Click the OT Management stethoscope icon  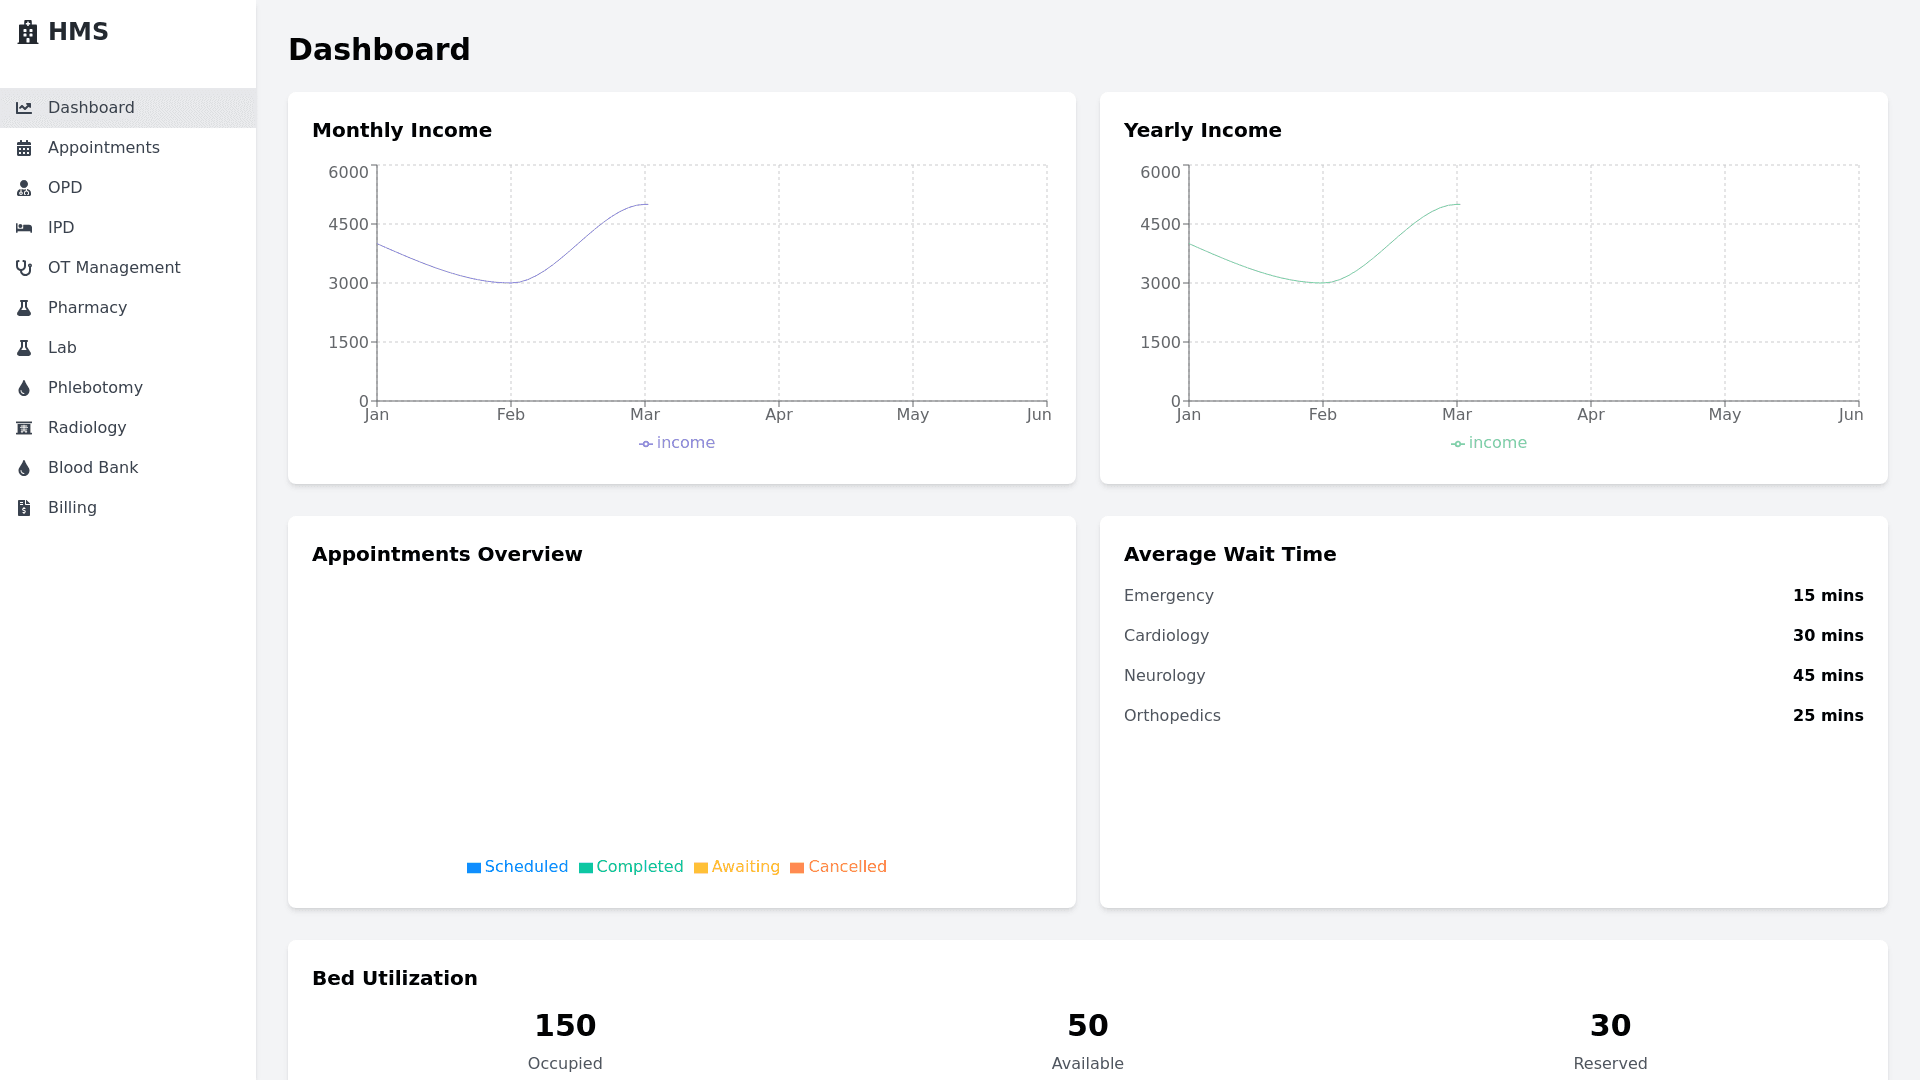24,268
